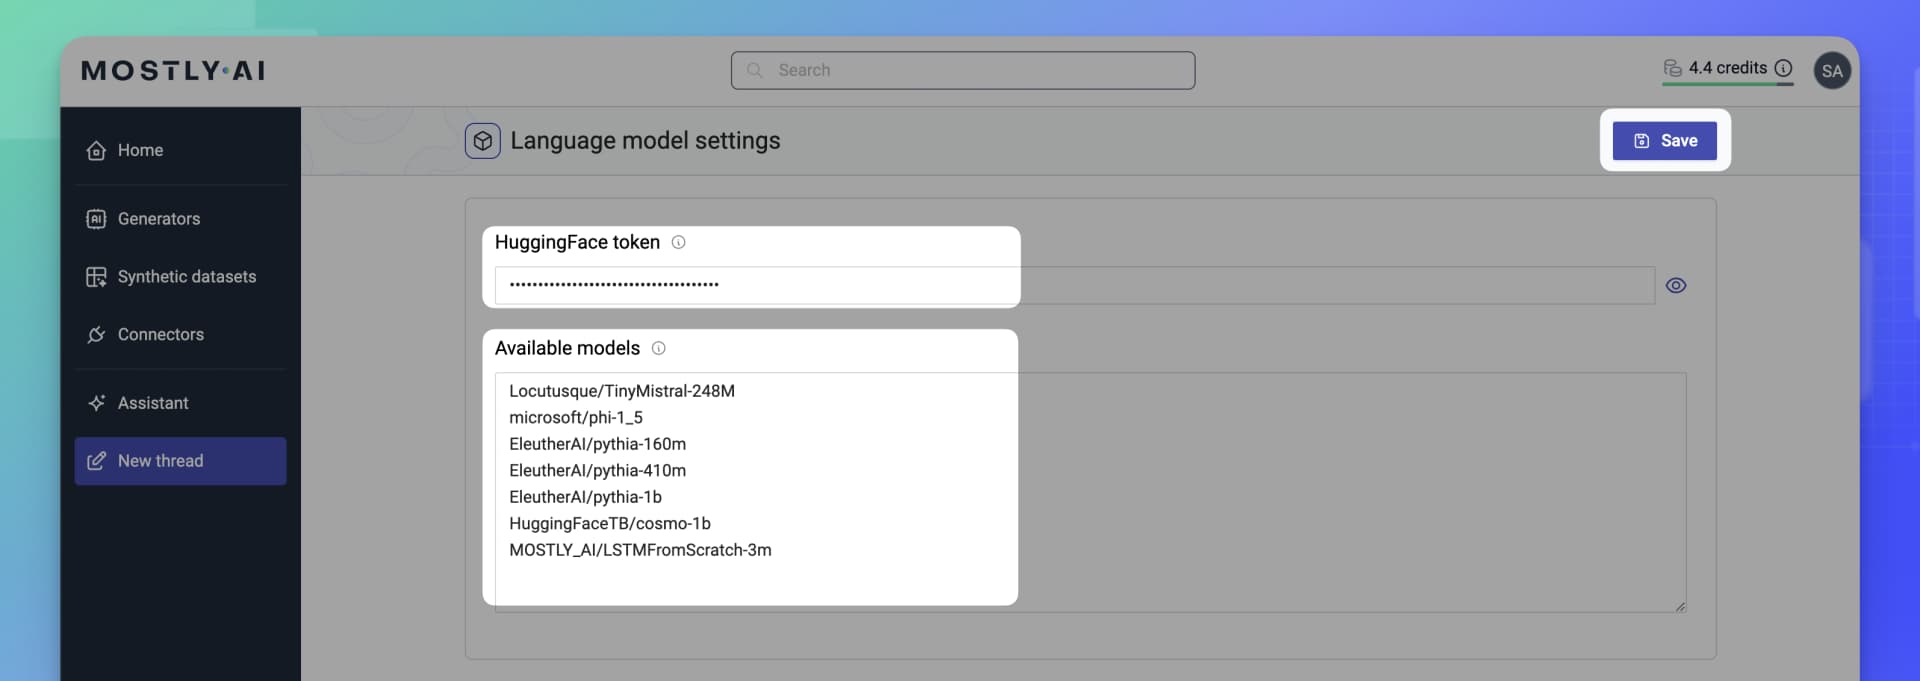Image resolution: width=1920 pixels, height=681 pixels.
Task: Click MOSTLY_AI/LSTMFromScratch-3m model line
Action: pyautogui.click(x=640, y=550)
